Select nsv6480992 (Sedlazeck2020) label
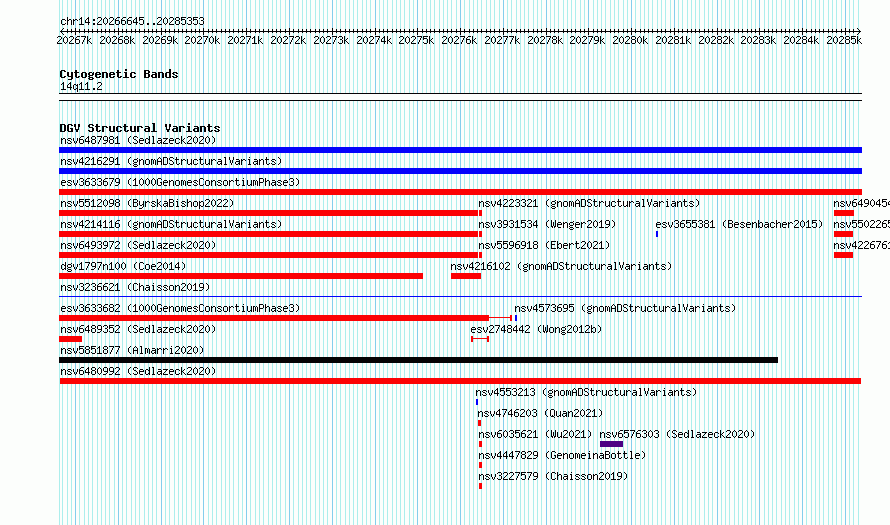 point(138,371)
